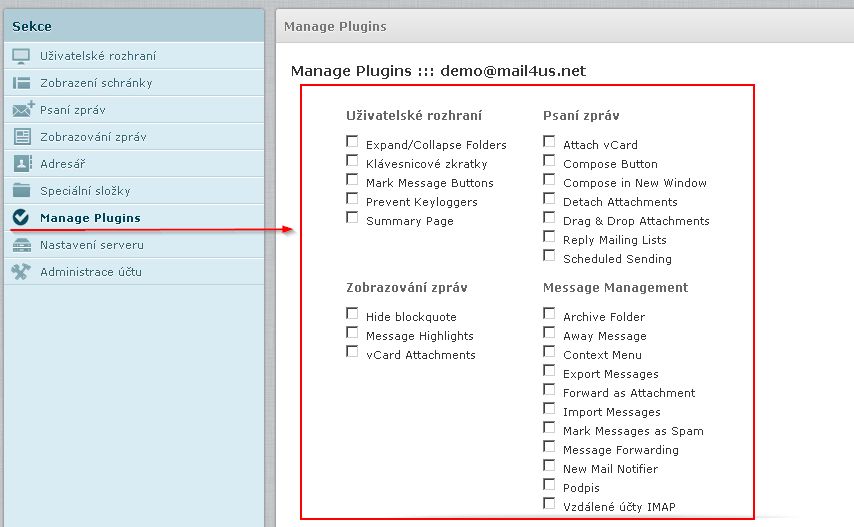The height and width of the screenshot is (527, 854).
Task: Click the envelope icon beside Psaní zpráv
Action: (x=23, y=109)
